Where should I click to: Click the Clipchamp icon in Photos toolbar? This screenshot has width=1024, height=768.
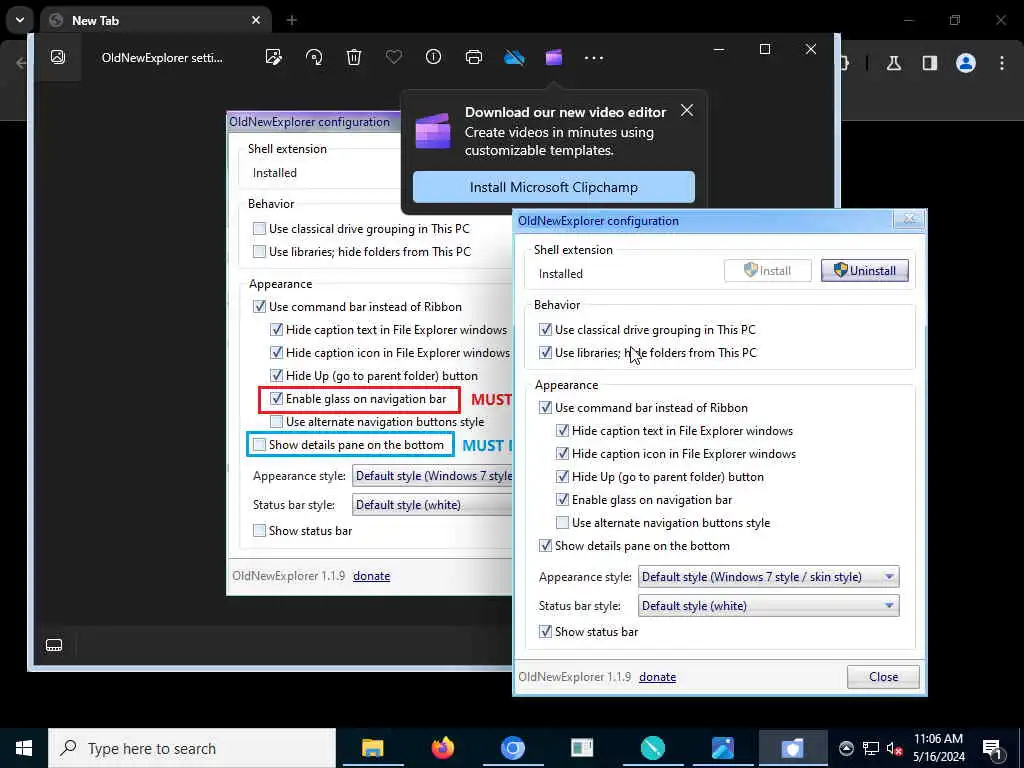(554, 57)
